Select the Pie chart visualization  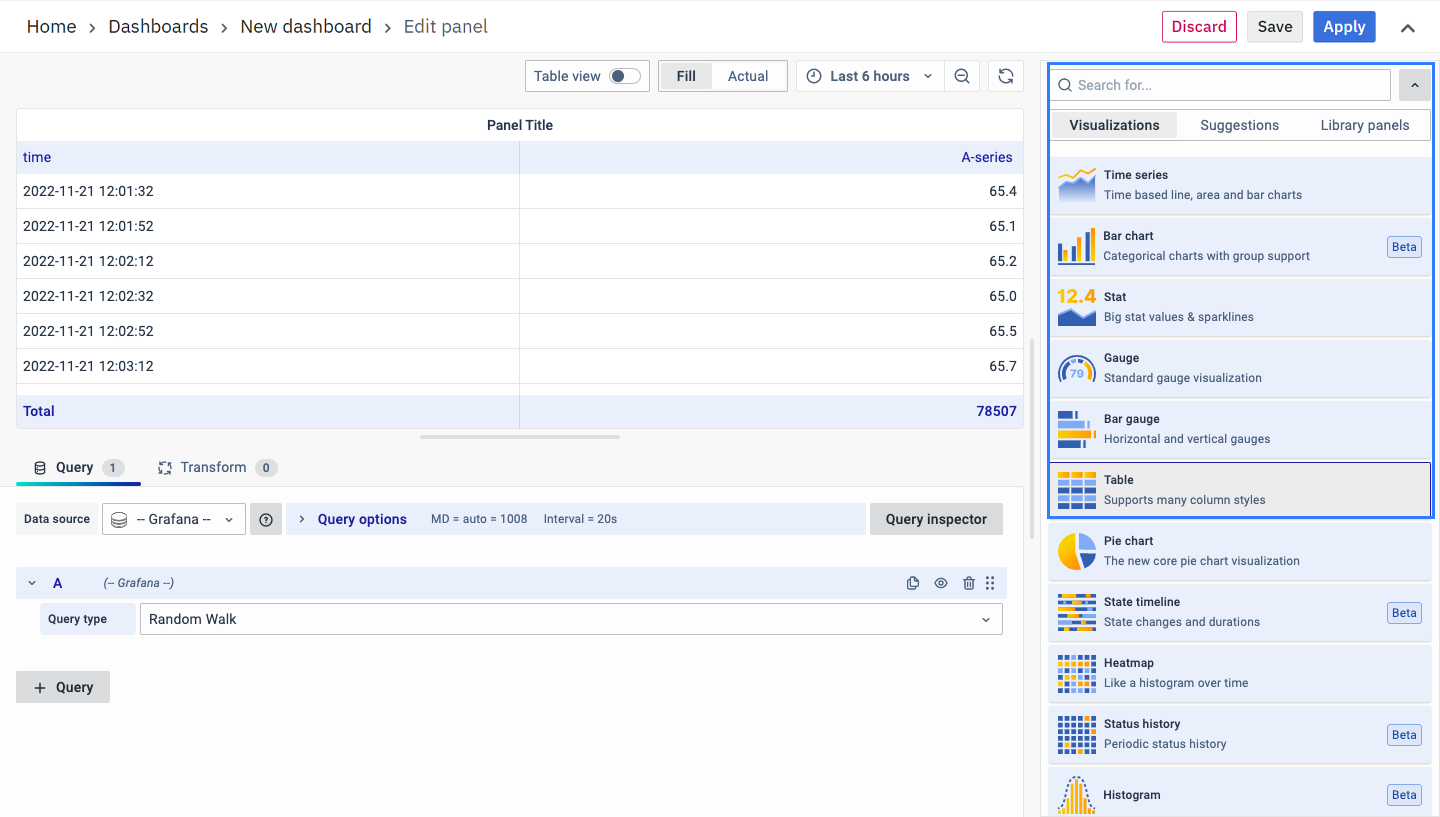click(1240, 551)
